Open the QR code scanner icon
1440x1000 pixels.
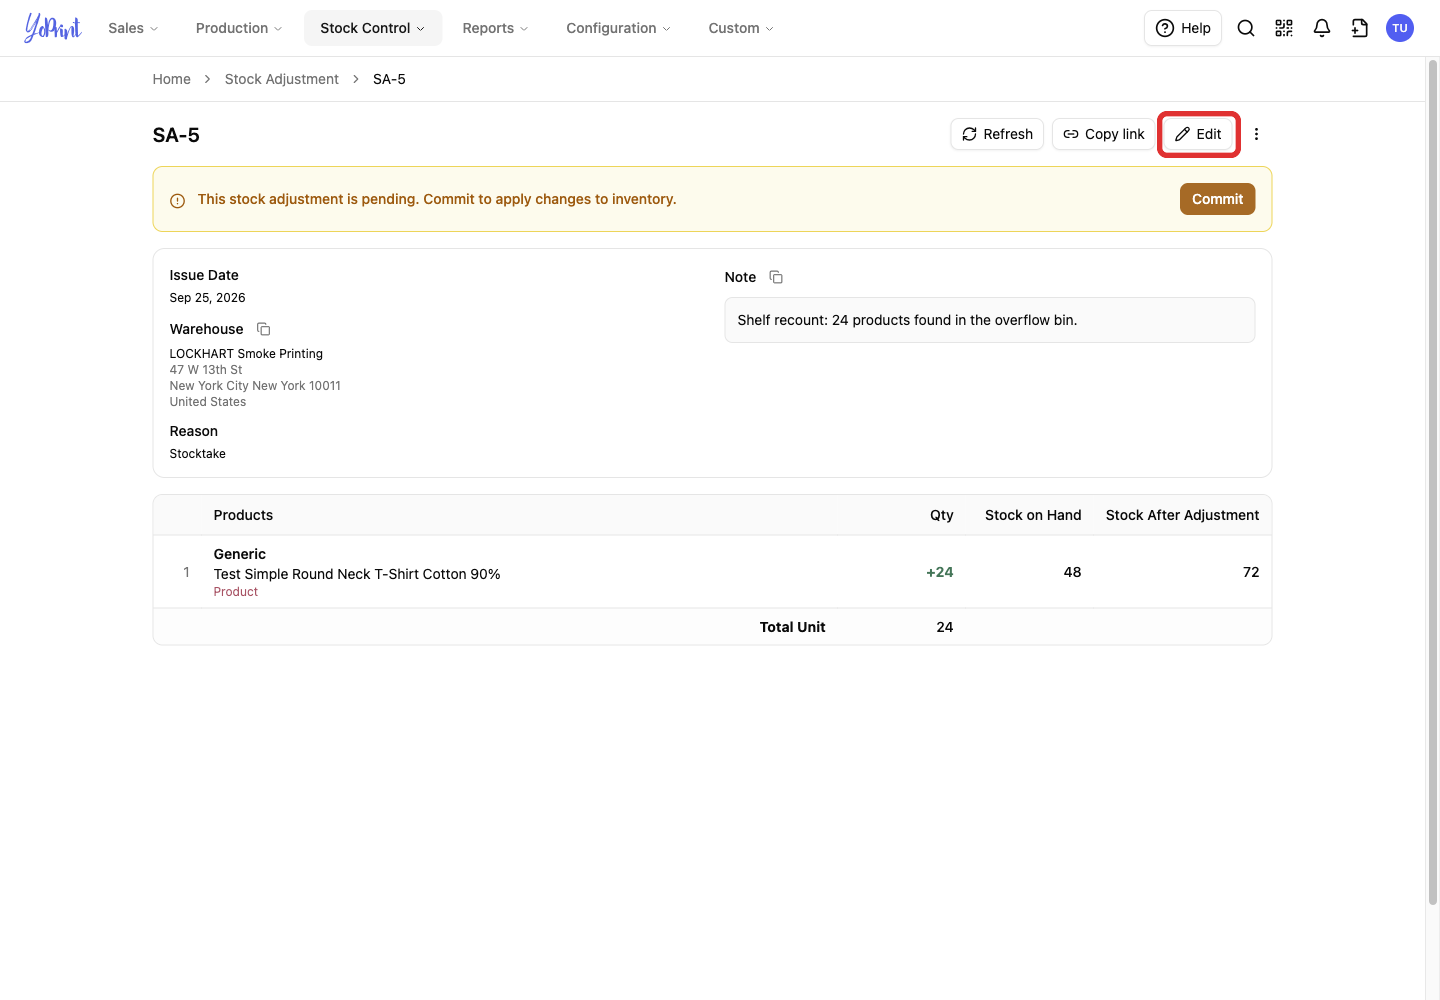pos(1284,28)
